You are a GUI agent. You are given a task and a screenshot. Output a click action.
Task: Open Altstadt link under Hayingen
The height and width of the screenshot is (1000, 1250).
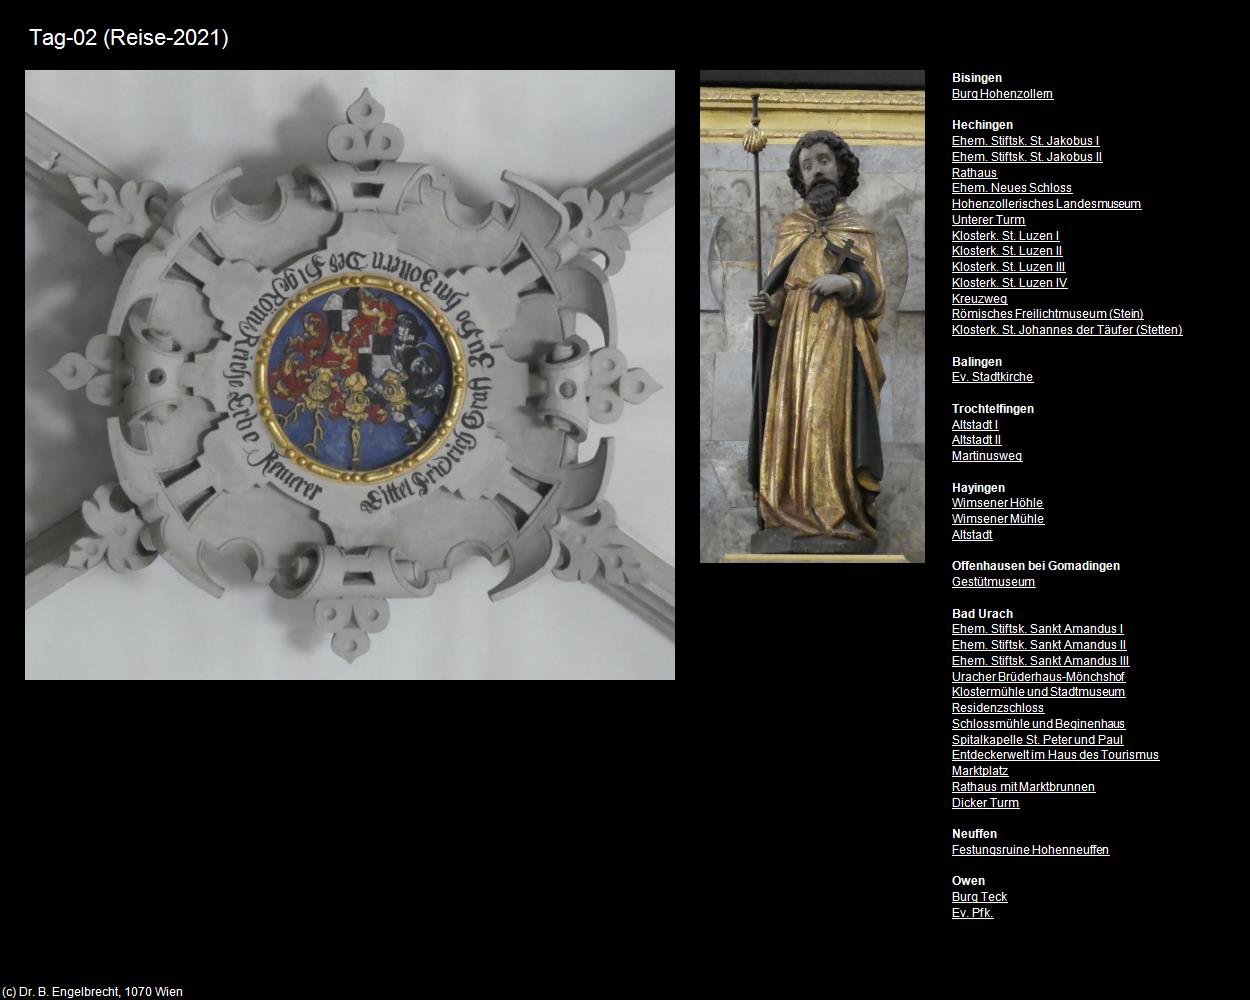[972, 535]
